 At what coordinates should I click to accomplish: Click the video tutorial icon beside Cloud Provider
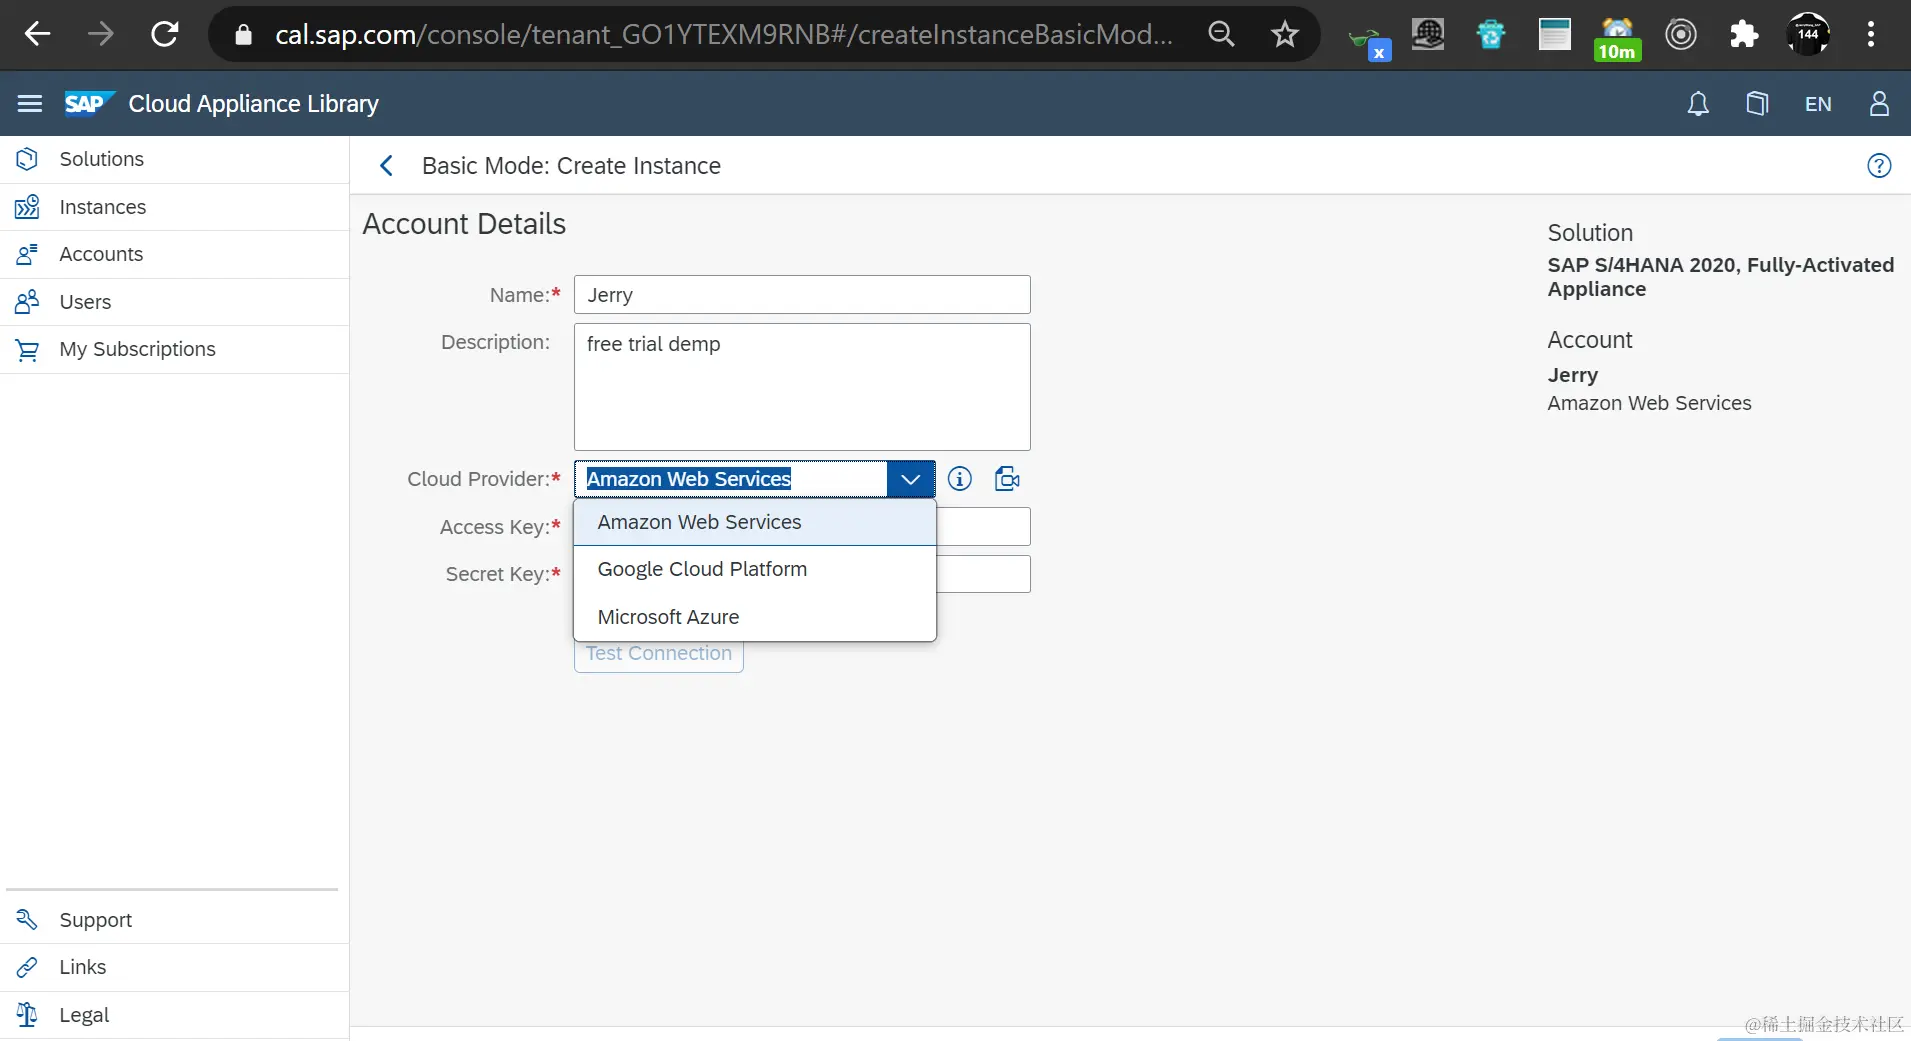[x=1007, y=479]
